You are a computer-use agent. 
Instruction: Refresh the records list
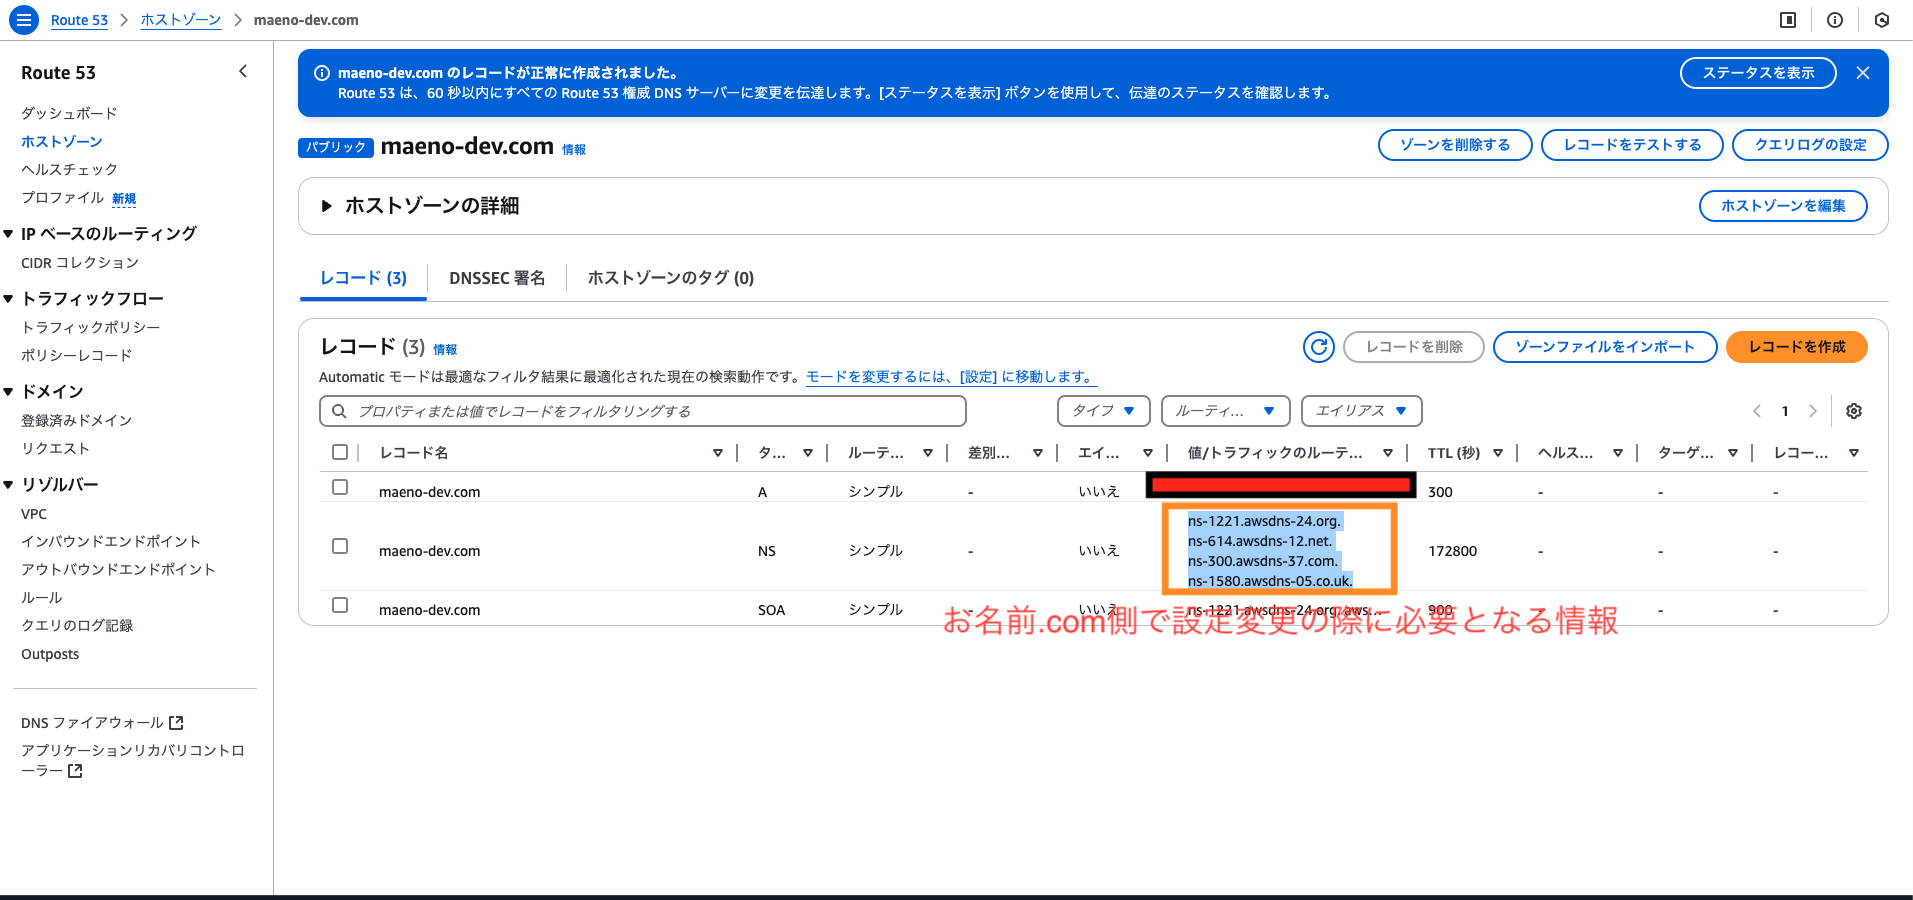[x=1318, y=347]
